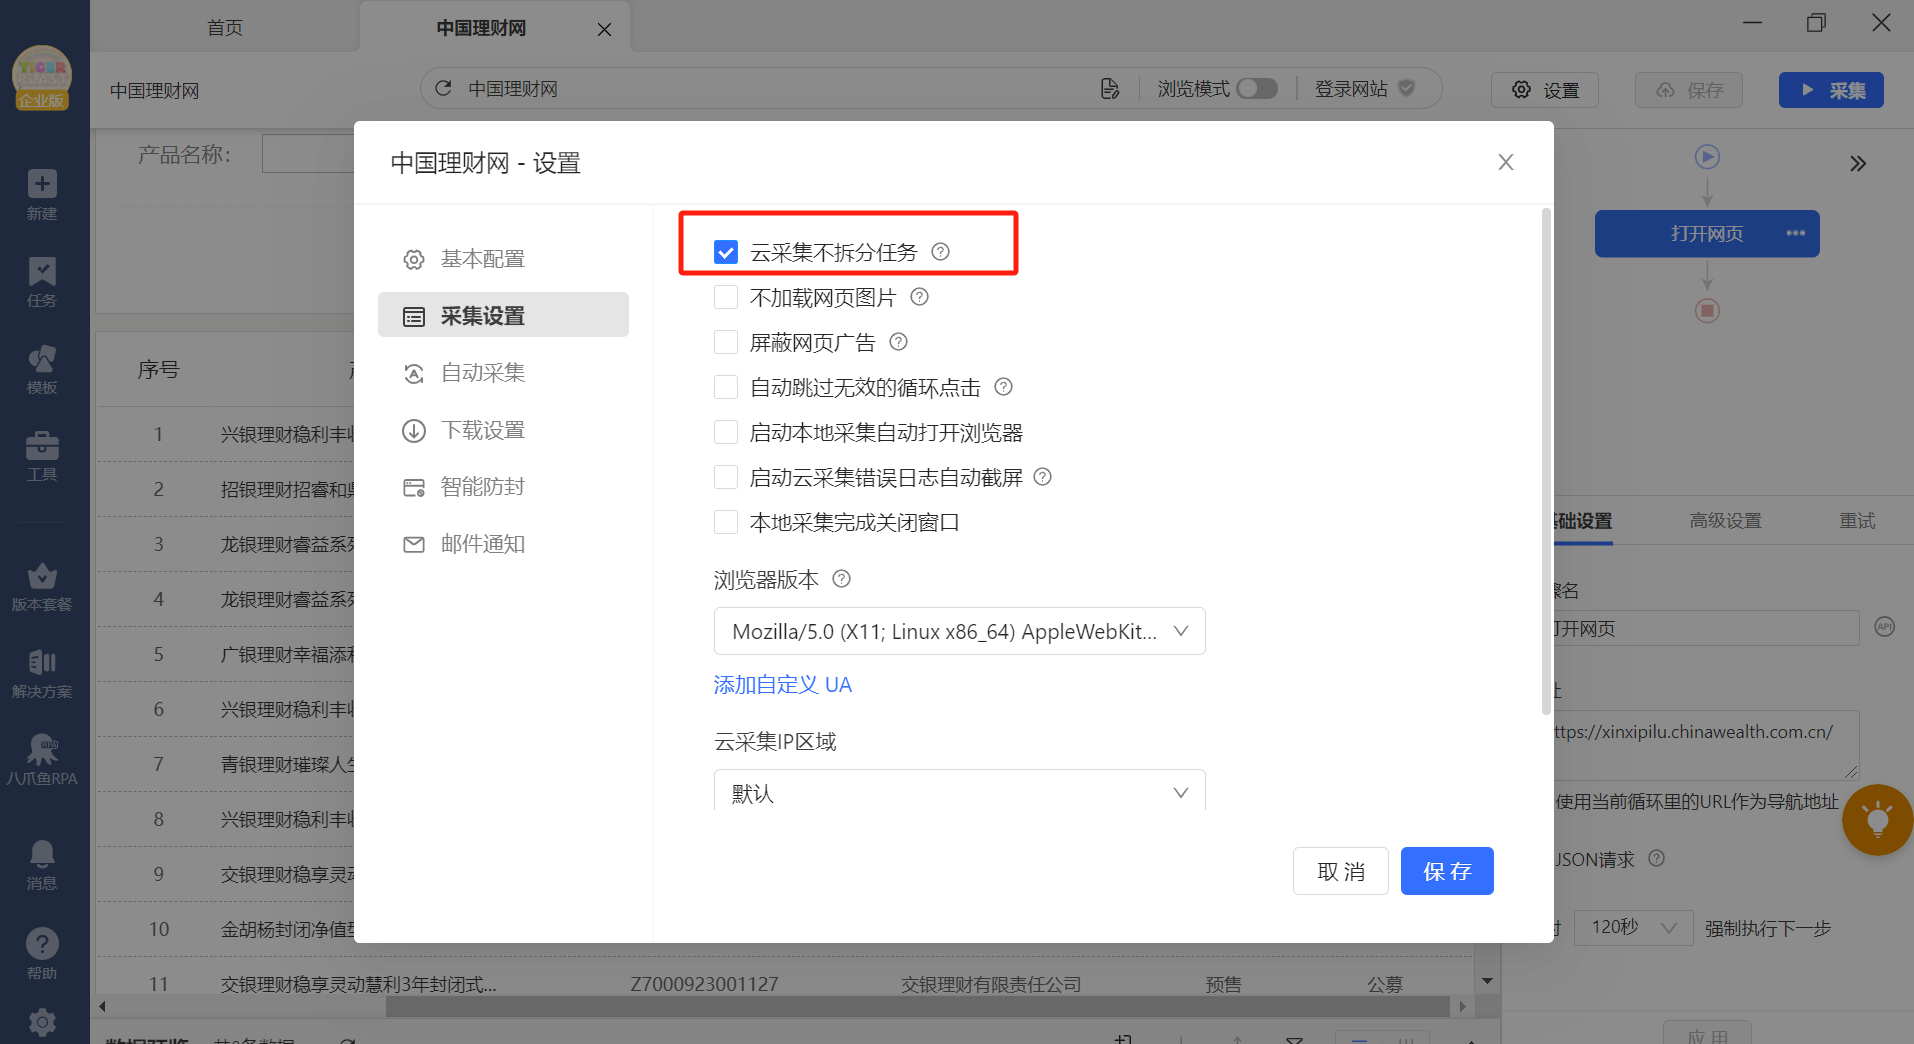Click the settings dialog vertical scrollbar
The height and width of the screenshot is (1044, 1914).
coord(1546,462)
